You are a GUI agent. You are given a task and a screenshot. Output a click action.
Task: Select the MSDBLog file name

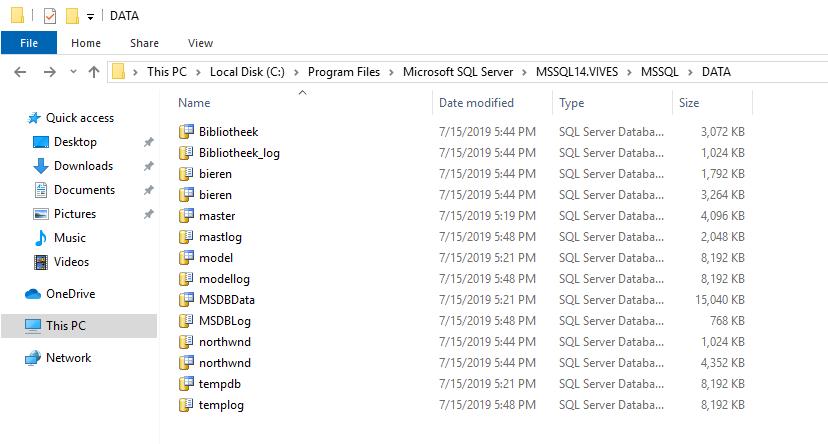(x=224, y=321)
